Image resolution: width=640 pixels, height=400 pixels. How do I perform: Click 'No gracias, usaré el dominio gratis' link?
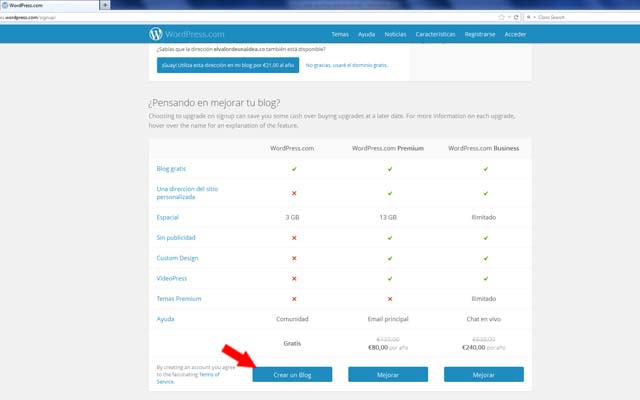tap(318, 64)
